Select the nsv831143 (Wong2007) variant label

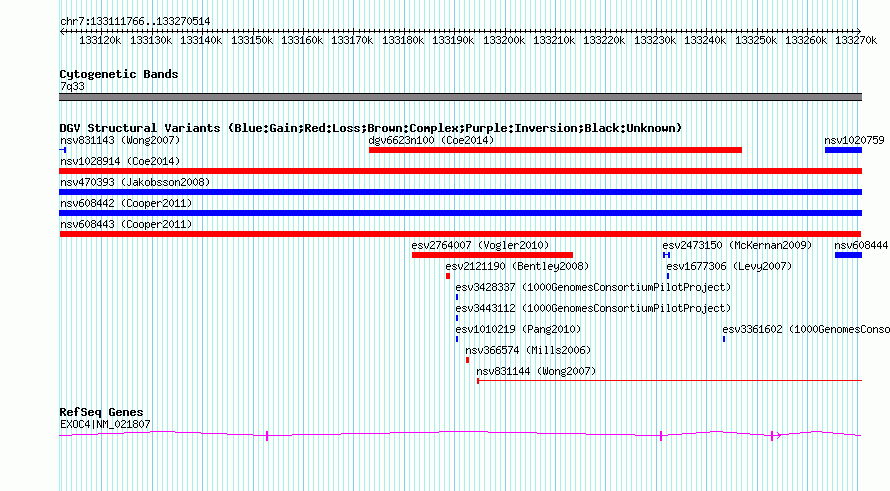120,140
